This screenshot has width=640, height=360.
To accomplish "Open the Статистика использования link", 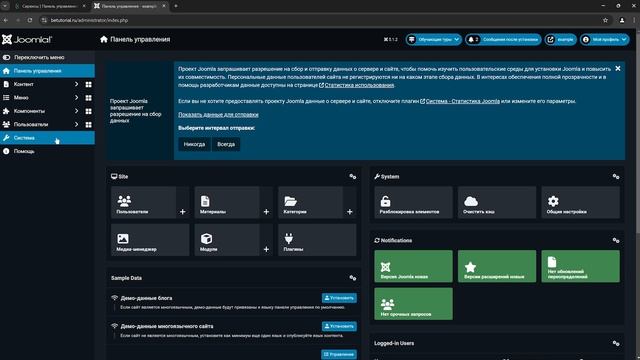I will coord(359,85).
